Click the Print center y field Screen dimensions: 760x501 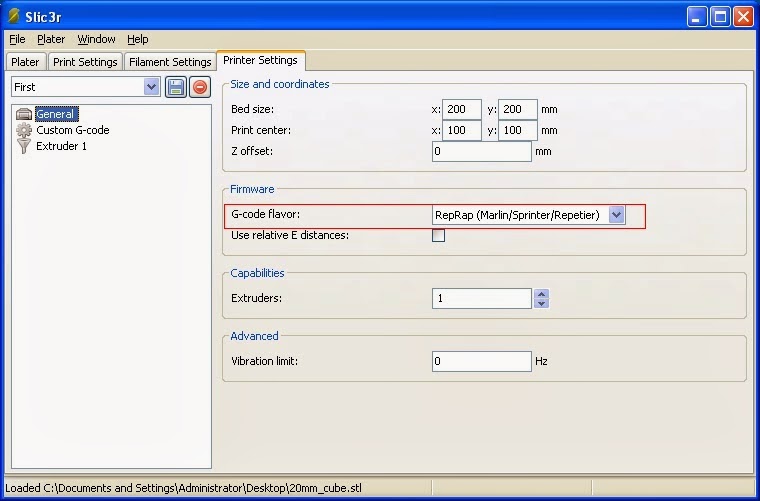point(518,130)
